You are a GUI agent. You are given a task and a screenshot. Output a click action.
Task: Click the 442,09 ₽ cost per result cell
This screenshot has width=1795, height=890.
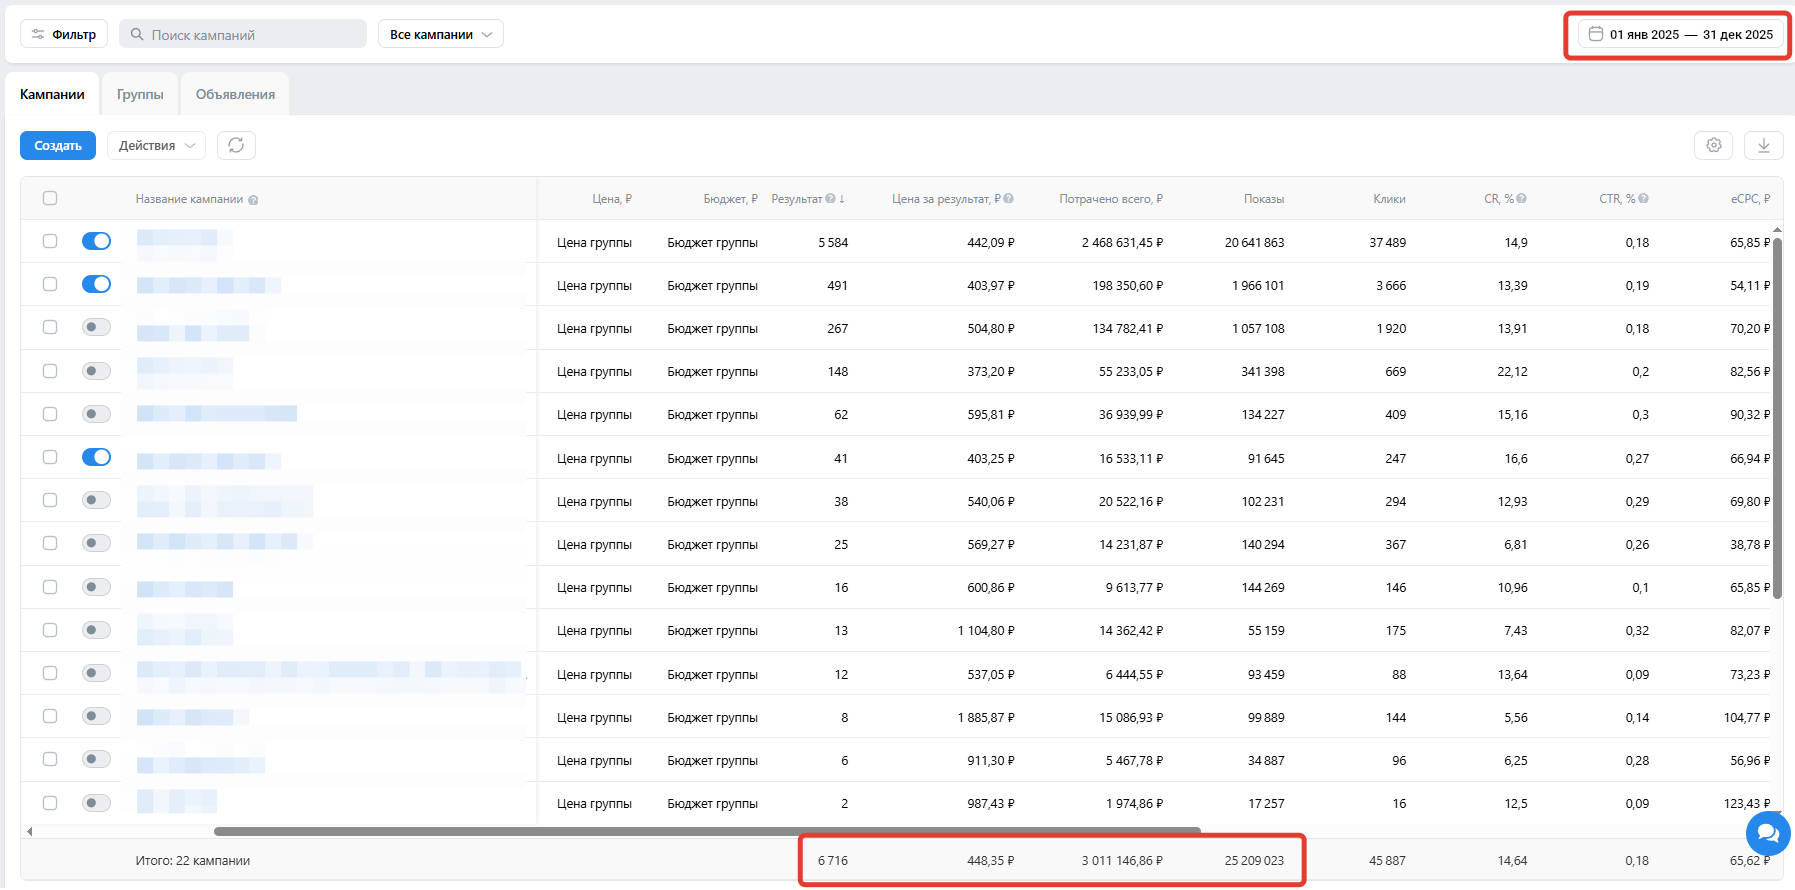click(x=991, y=243)
